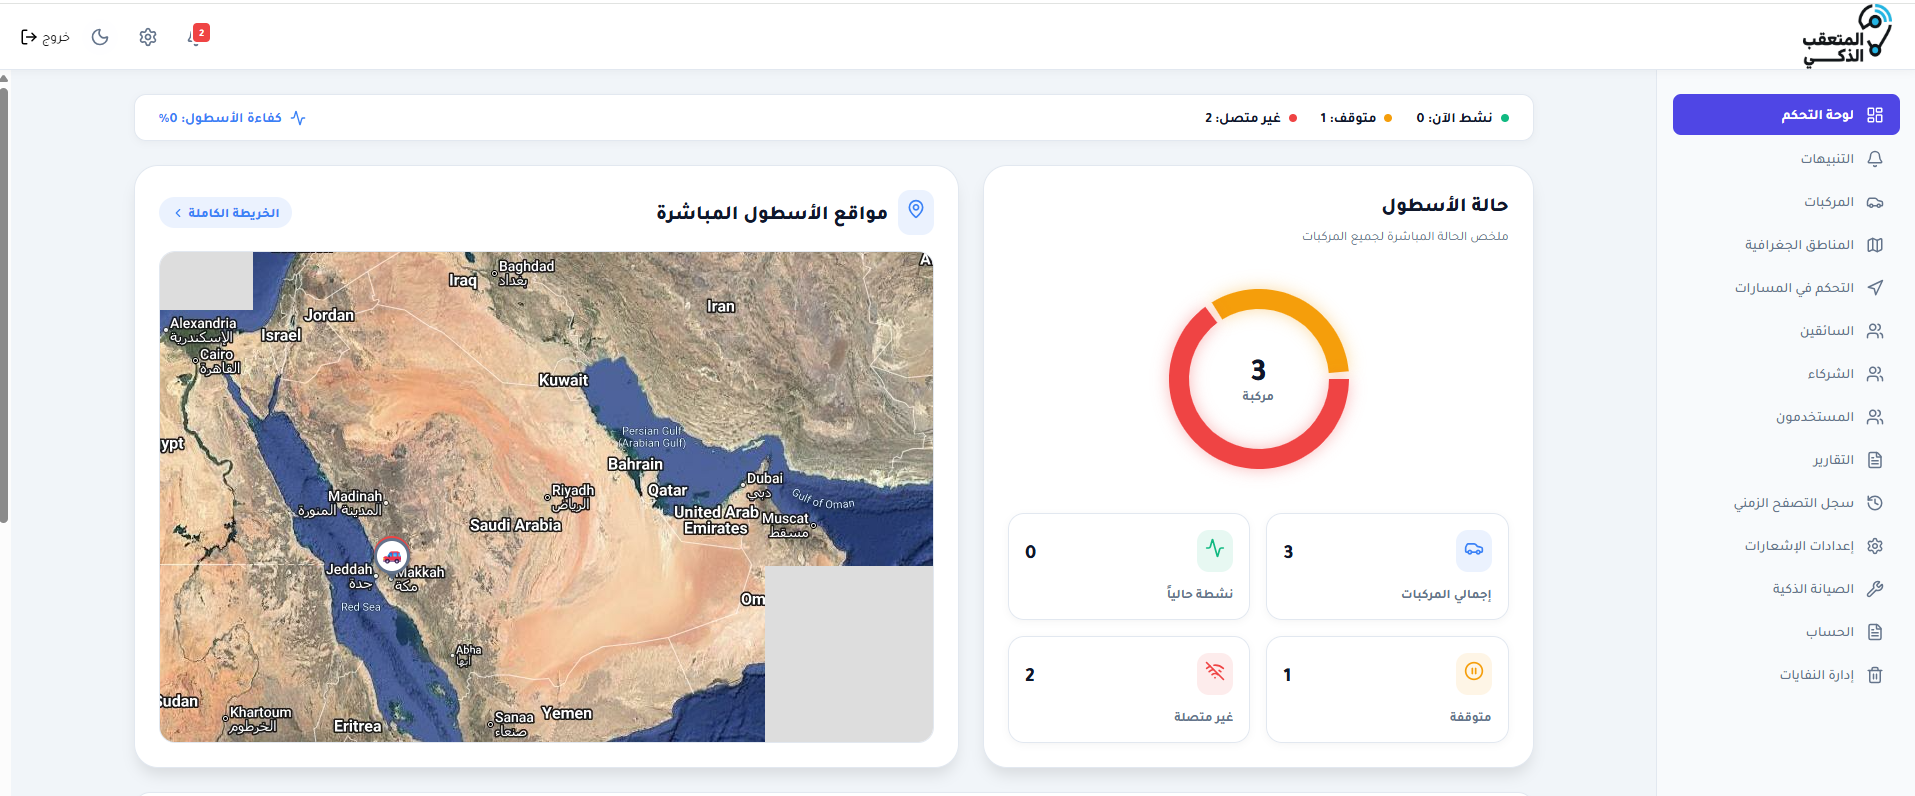This screenshot has width=1915, height=796.
Task: Click the wifi-off icon on the غير متصلة card
Action: 1215,672
